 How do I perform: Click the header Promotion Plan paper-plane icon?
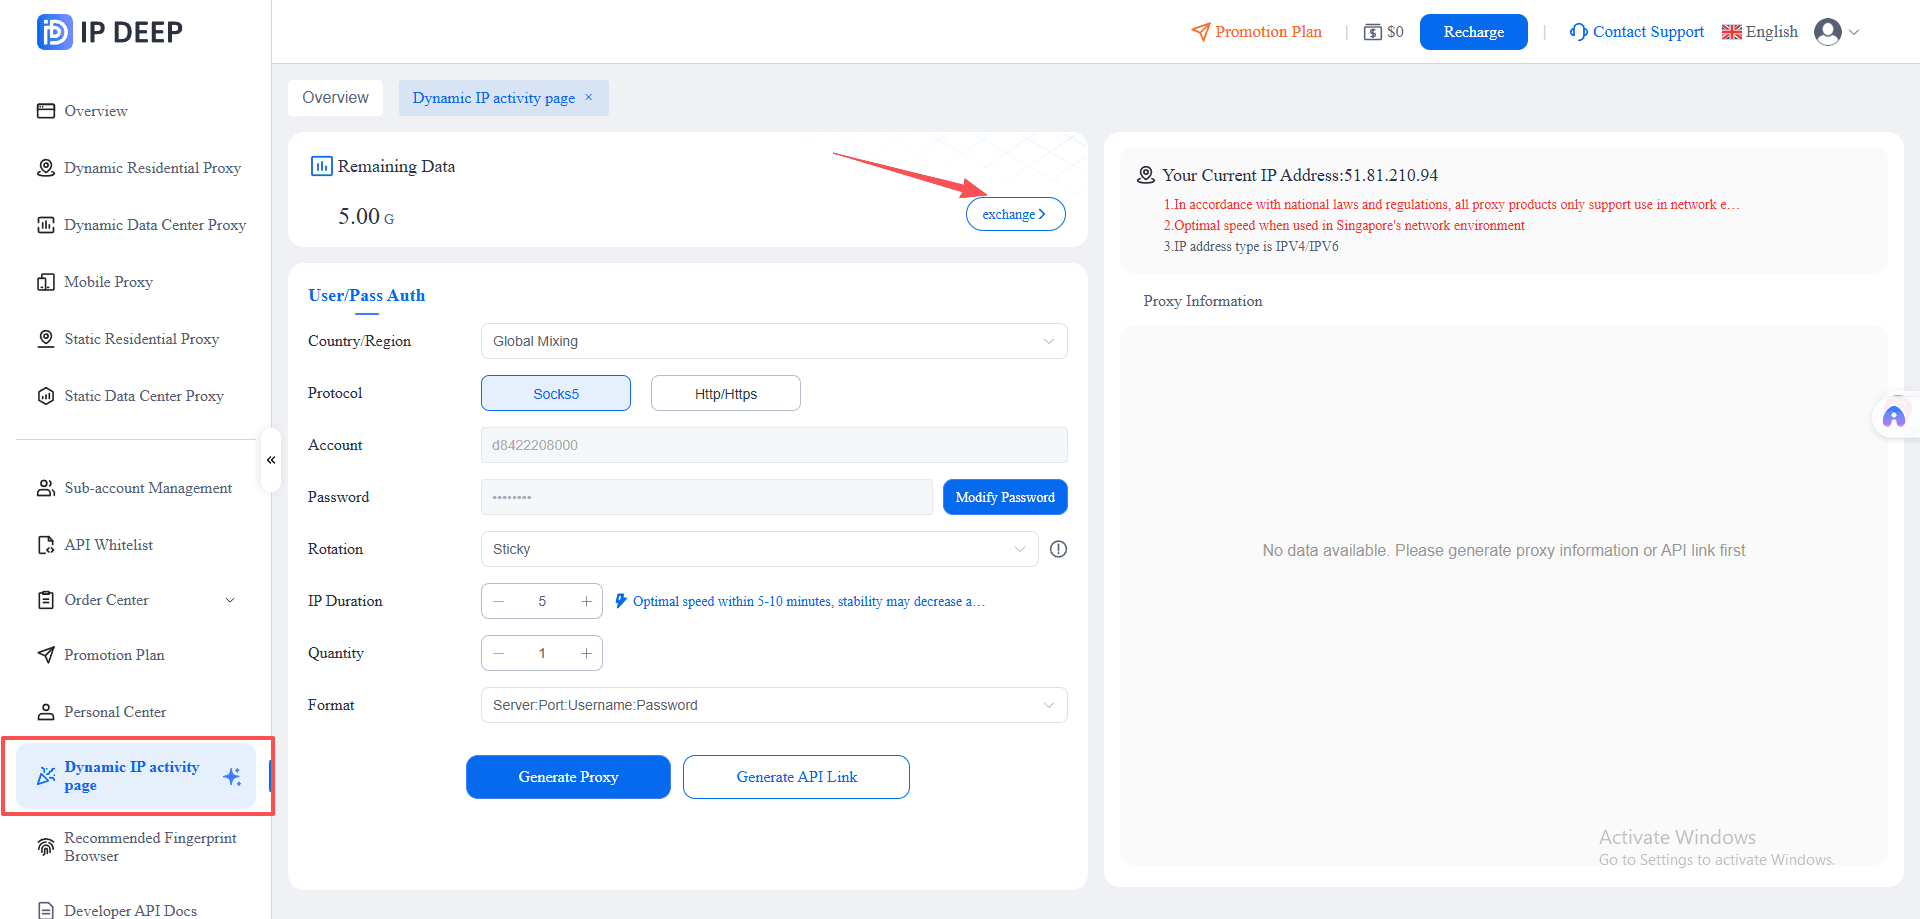pos(1201,32)
